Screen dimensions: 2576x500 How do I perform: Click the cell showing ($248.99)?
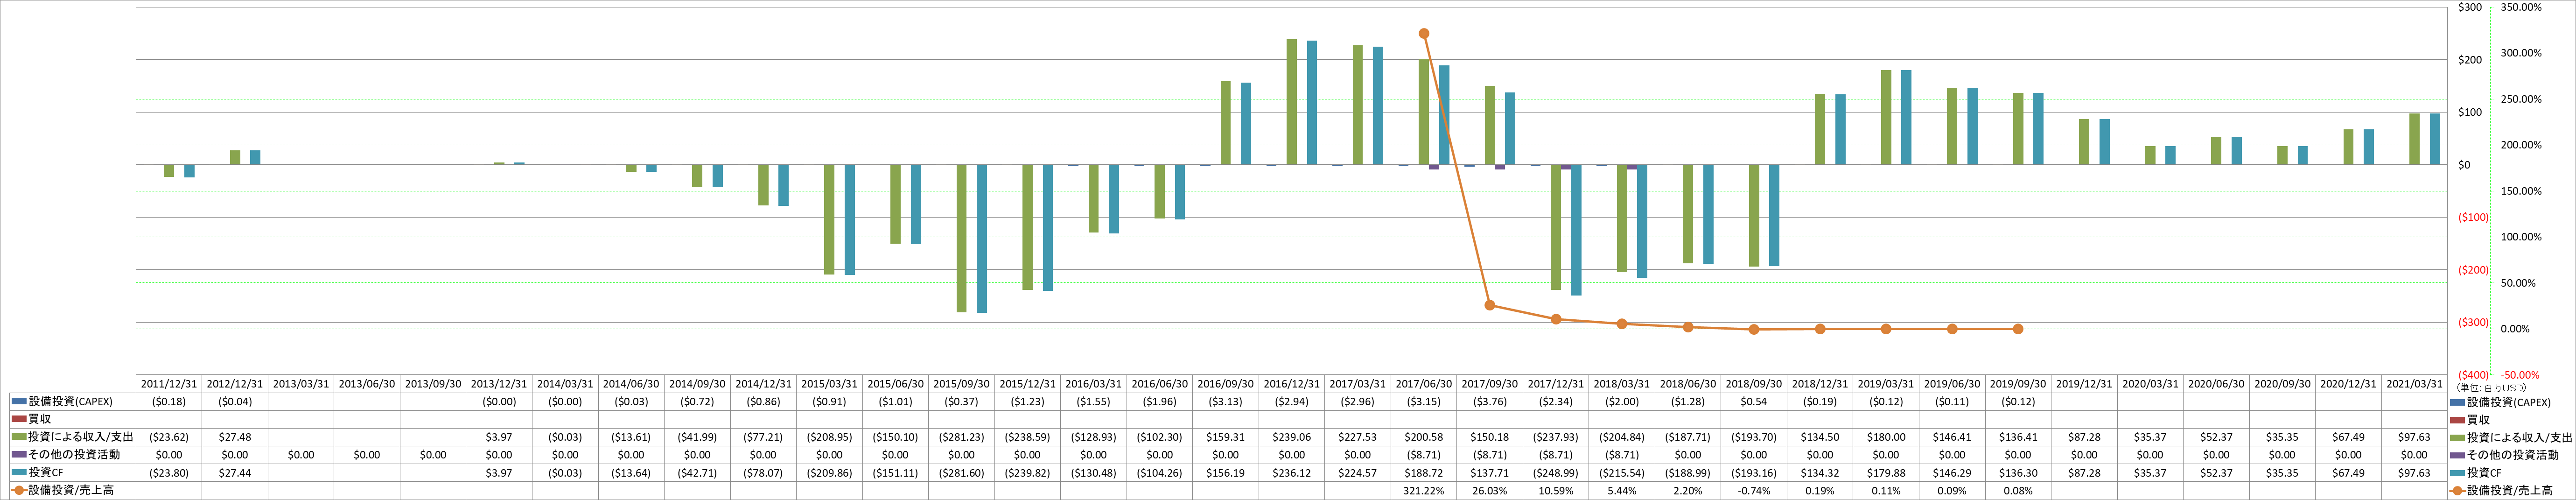[x=1556, y=473]
